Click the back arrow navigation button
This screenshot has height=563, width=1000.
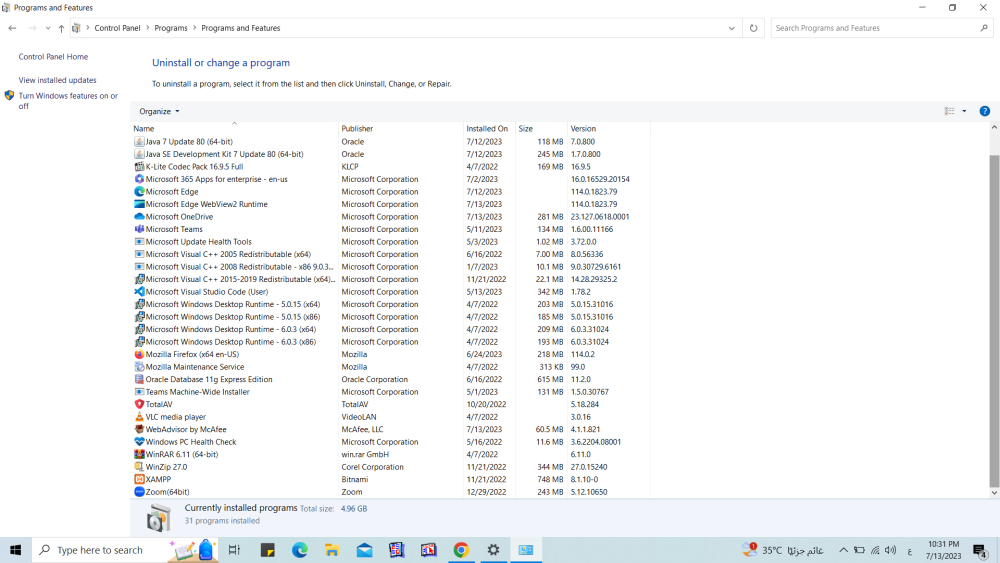pyautogui.click(x=13, y=28)
